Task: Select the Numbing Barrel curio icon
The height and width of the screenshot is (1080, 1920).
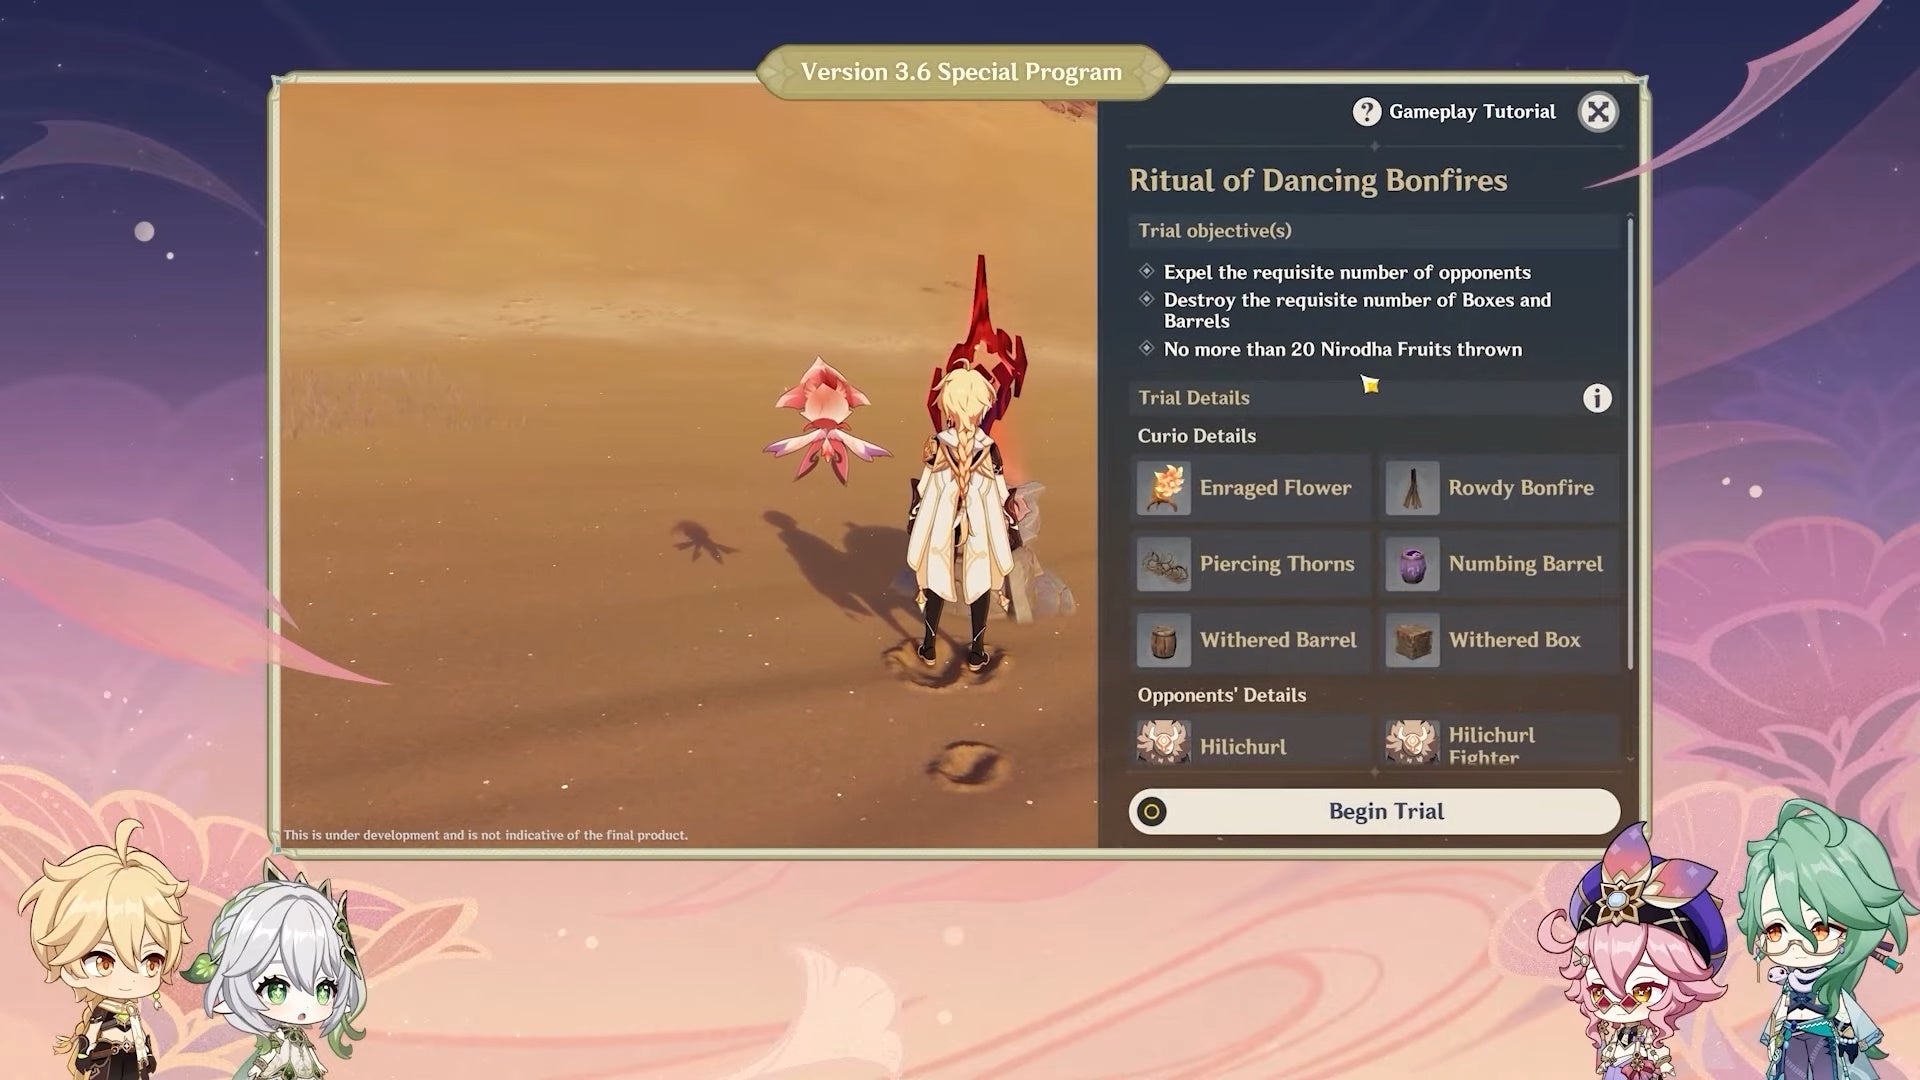Action: click(1412, 564)
